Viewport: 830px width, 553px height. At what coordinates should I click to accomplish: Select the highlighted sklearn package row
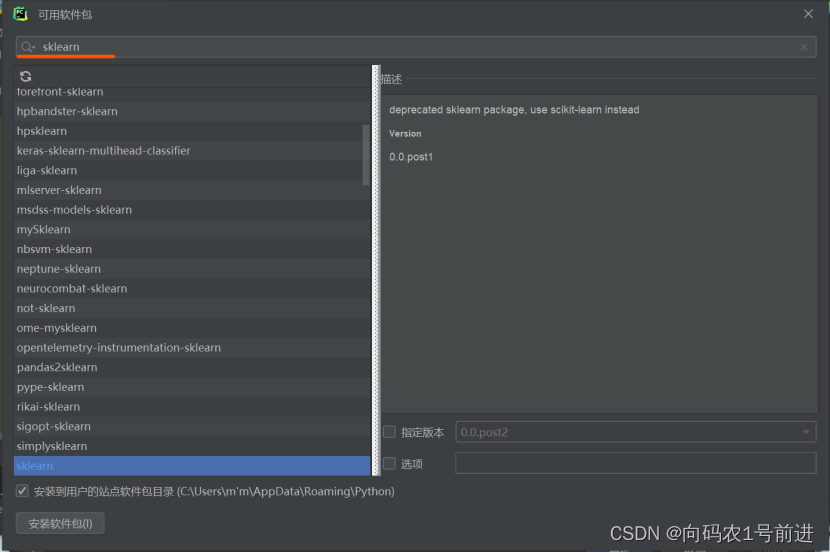[192, 466]
